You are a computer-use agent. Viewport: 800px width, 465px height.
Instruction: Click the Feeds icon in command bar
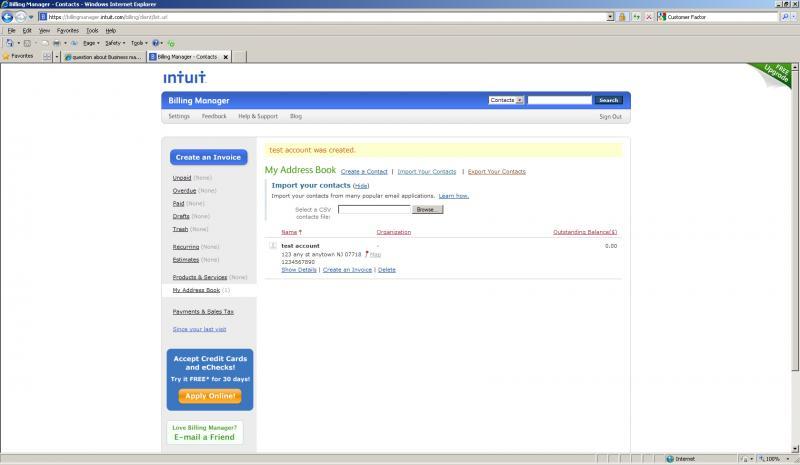[x=28, y=43]
